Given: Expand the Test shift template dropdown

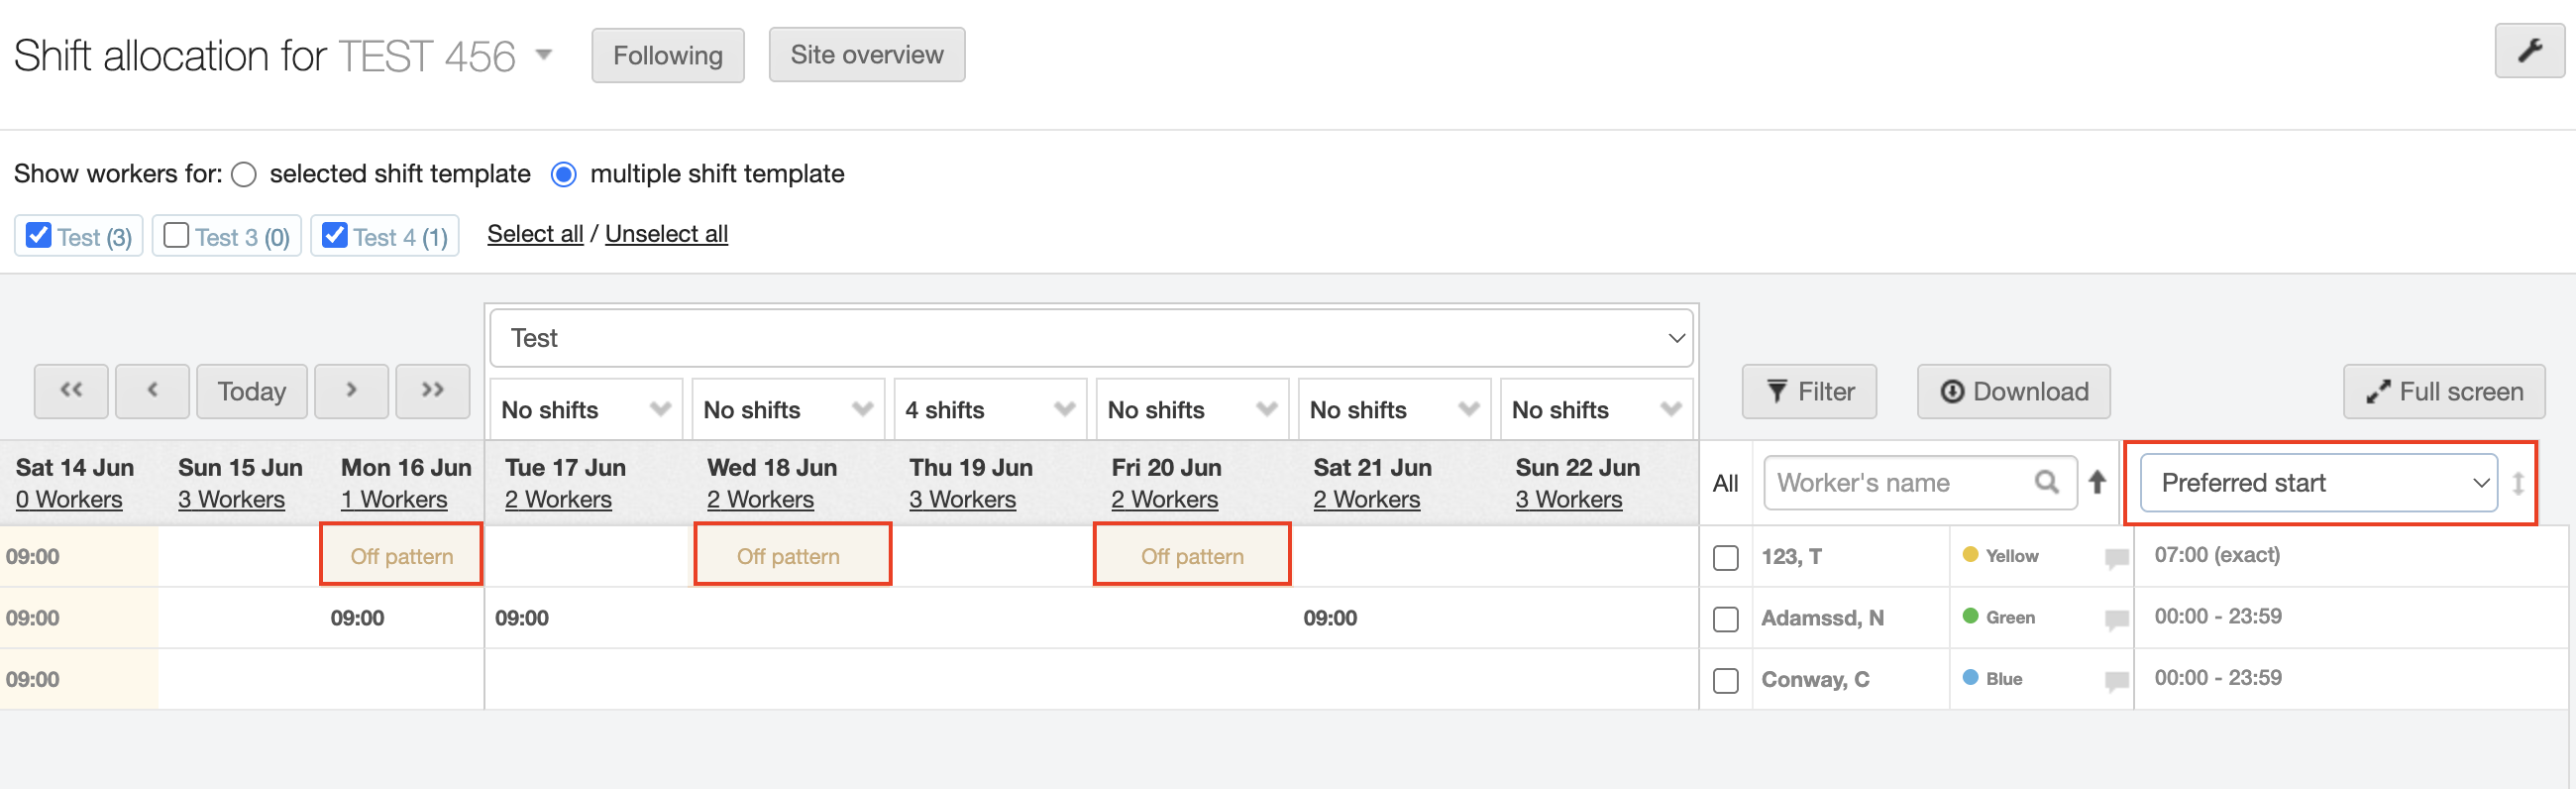Looking at the screenshot, I should pos(1091,338).
